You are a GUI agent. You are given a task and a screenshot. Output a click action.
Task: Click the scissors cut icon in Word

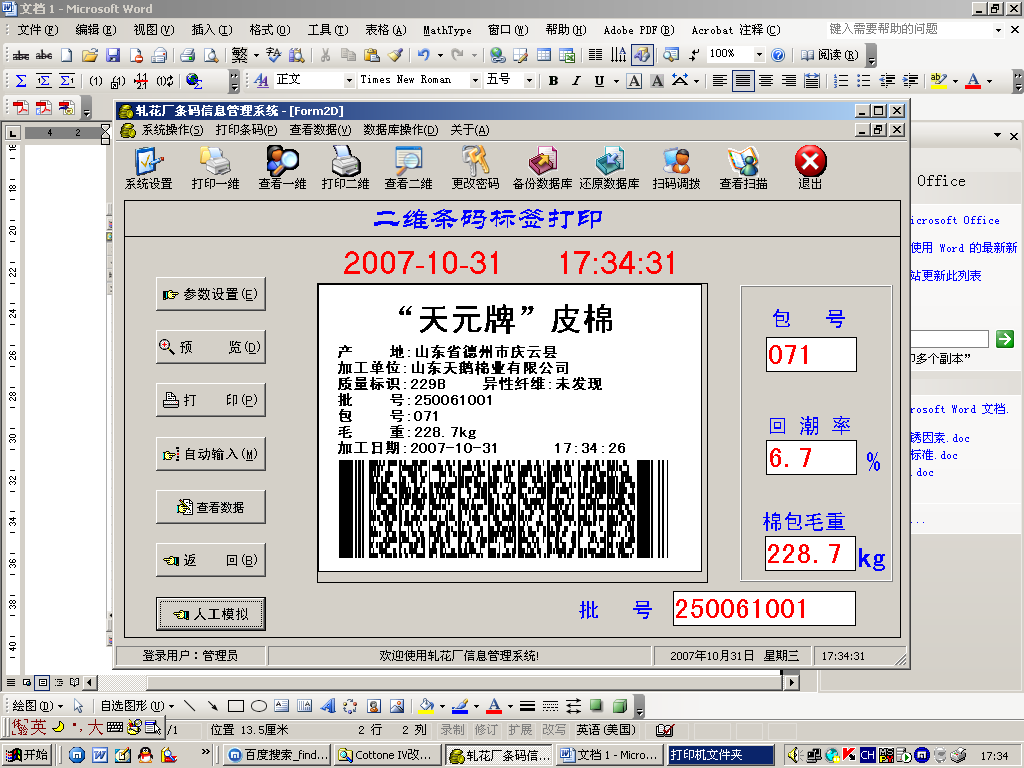325,55
